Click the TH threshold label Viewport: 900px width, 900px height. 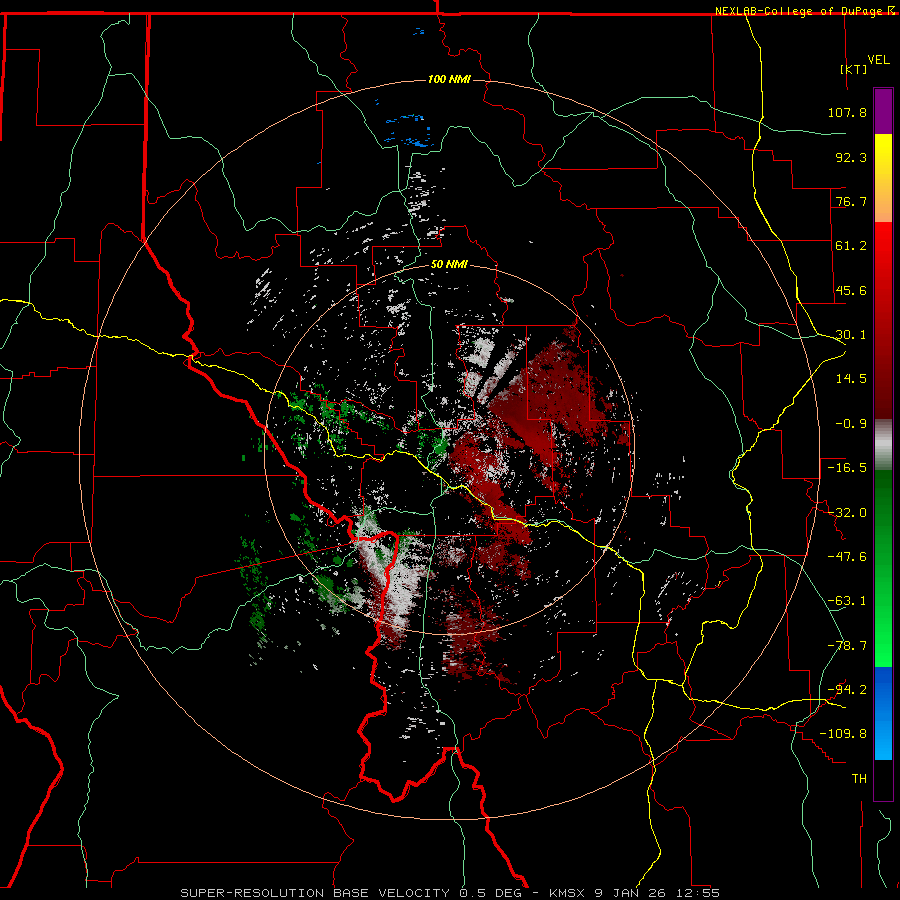[859, 779]
